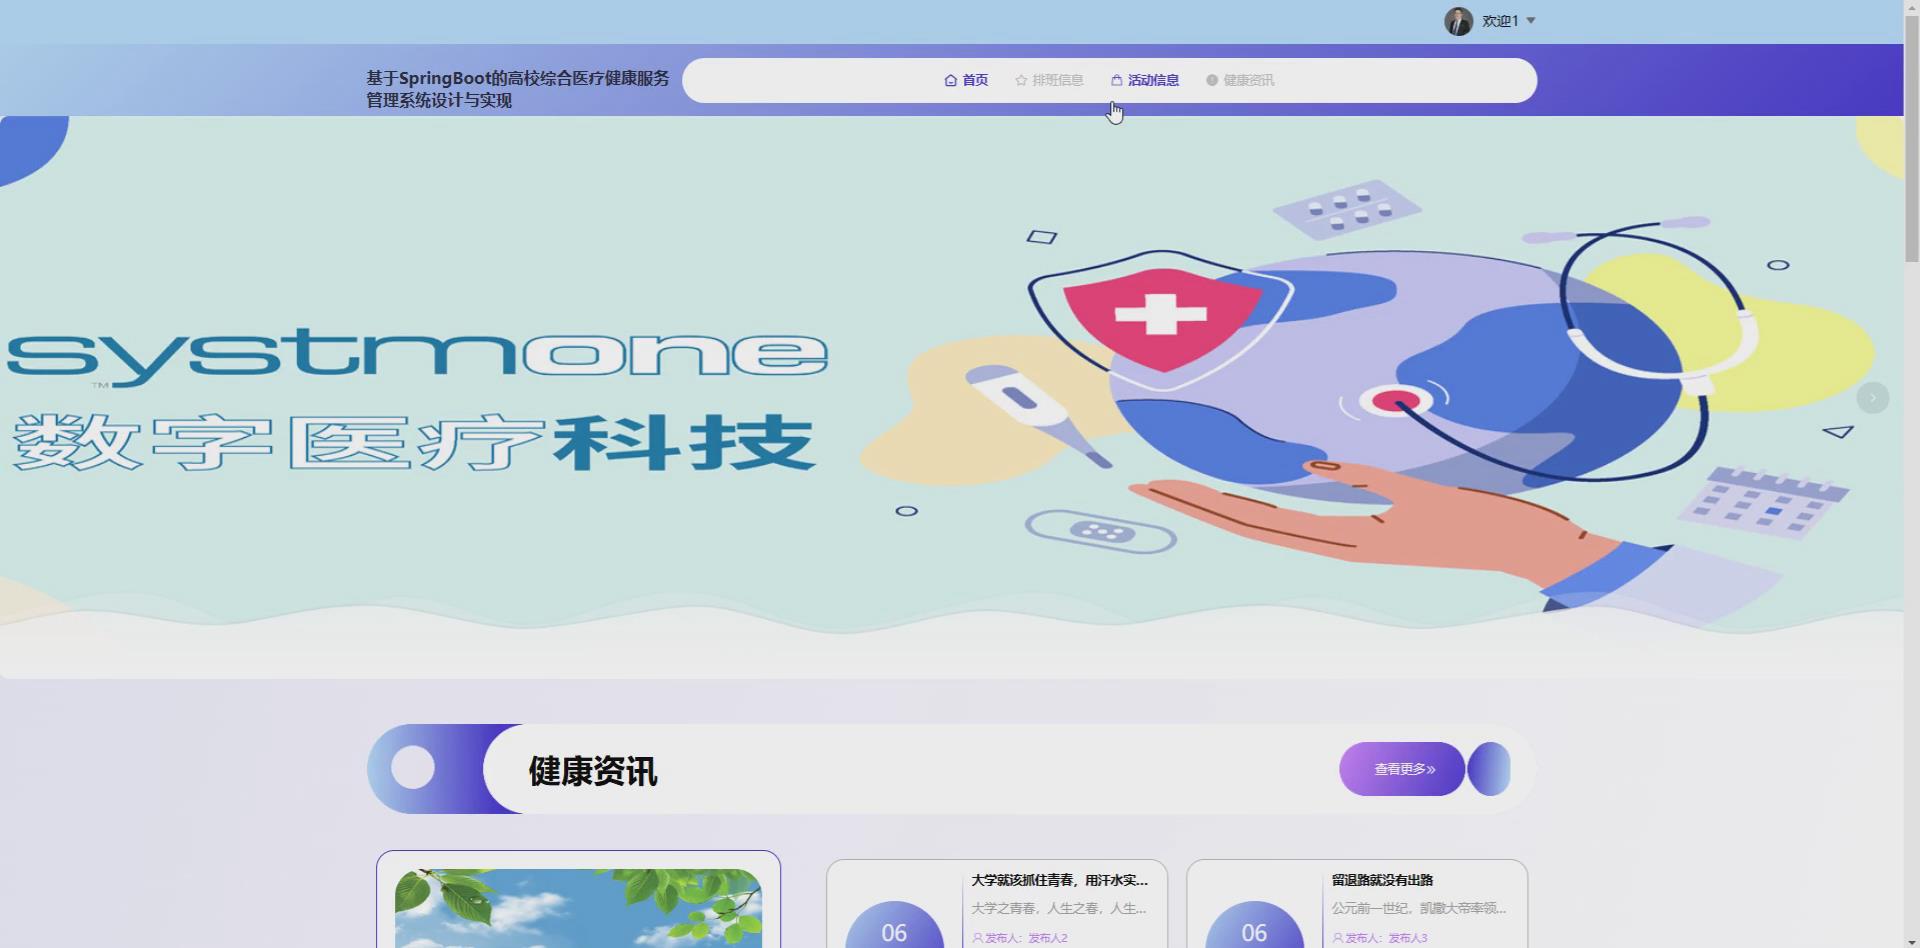Advance carousel with right arrow
Viewport: 1920px width, 948px height.
(1873, 398)
